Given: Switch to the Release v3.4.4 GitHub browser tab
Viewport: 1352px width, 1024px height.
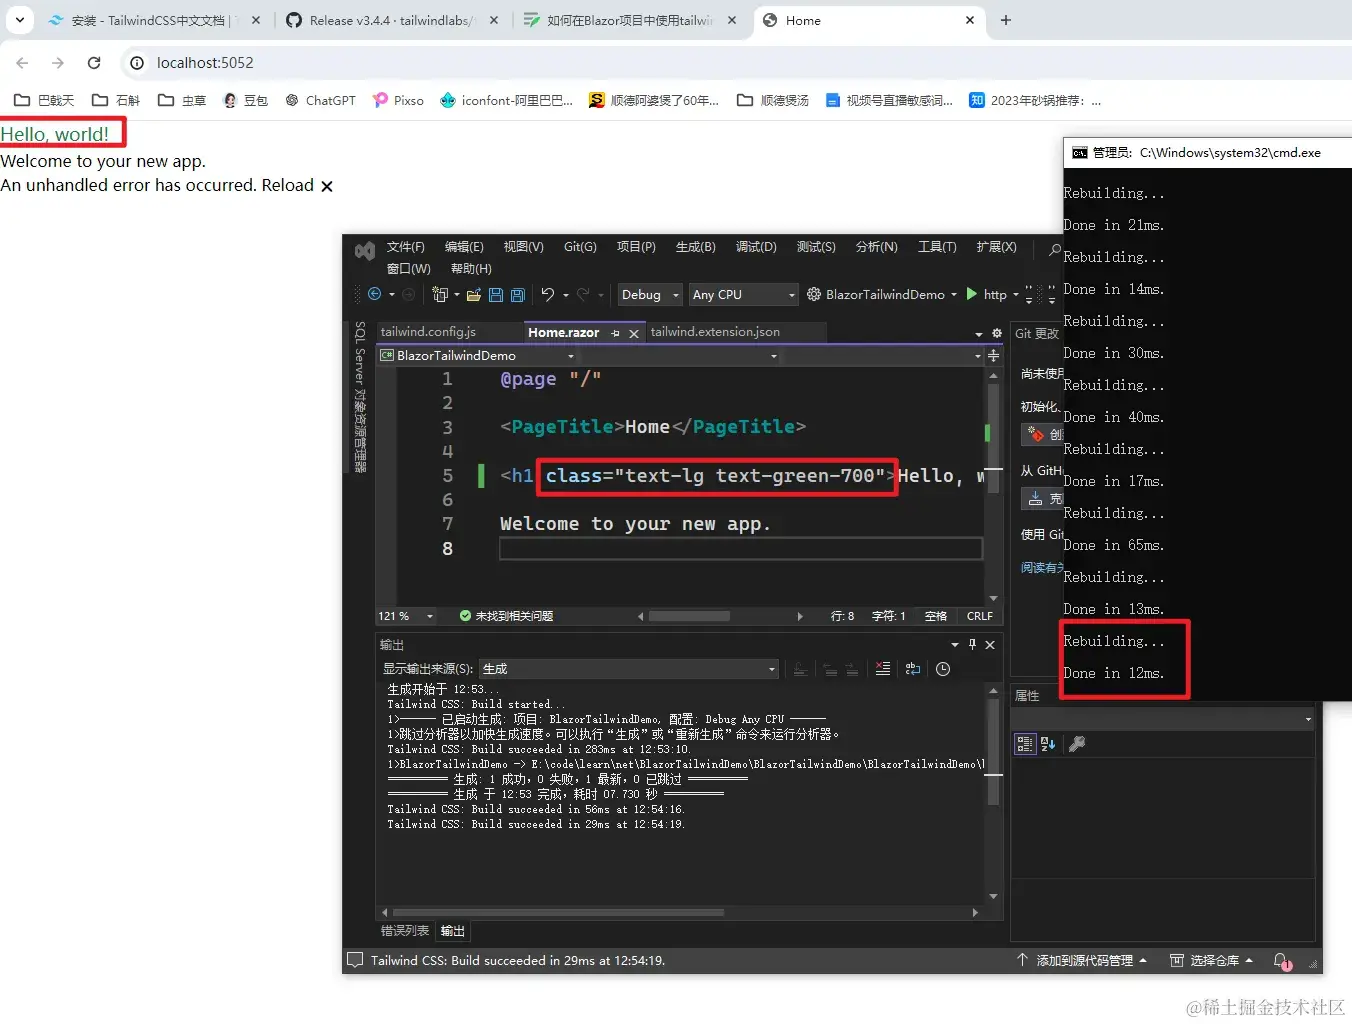Looking at the screenshot, I should click(390, 20).
